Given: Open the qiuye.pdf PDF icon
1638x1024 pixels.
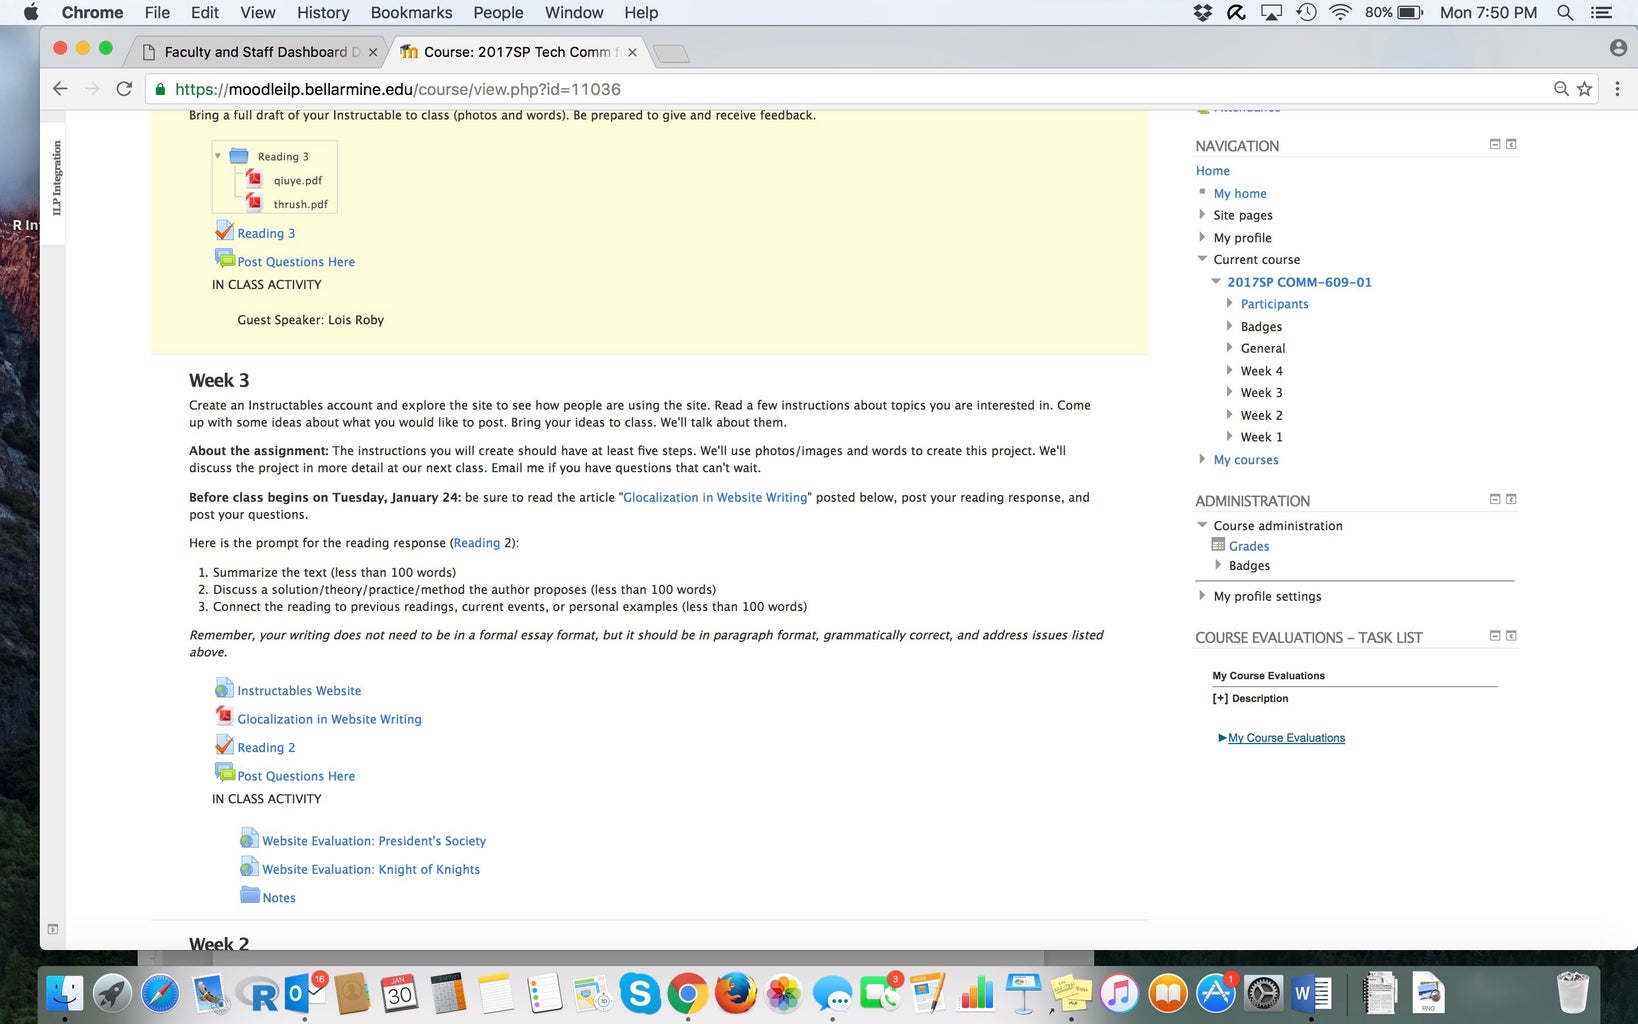Looking at the screenshot, I should pos(255,180).
